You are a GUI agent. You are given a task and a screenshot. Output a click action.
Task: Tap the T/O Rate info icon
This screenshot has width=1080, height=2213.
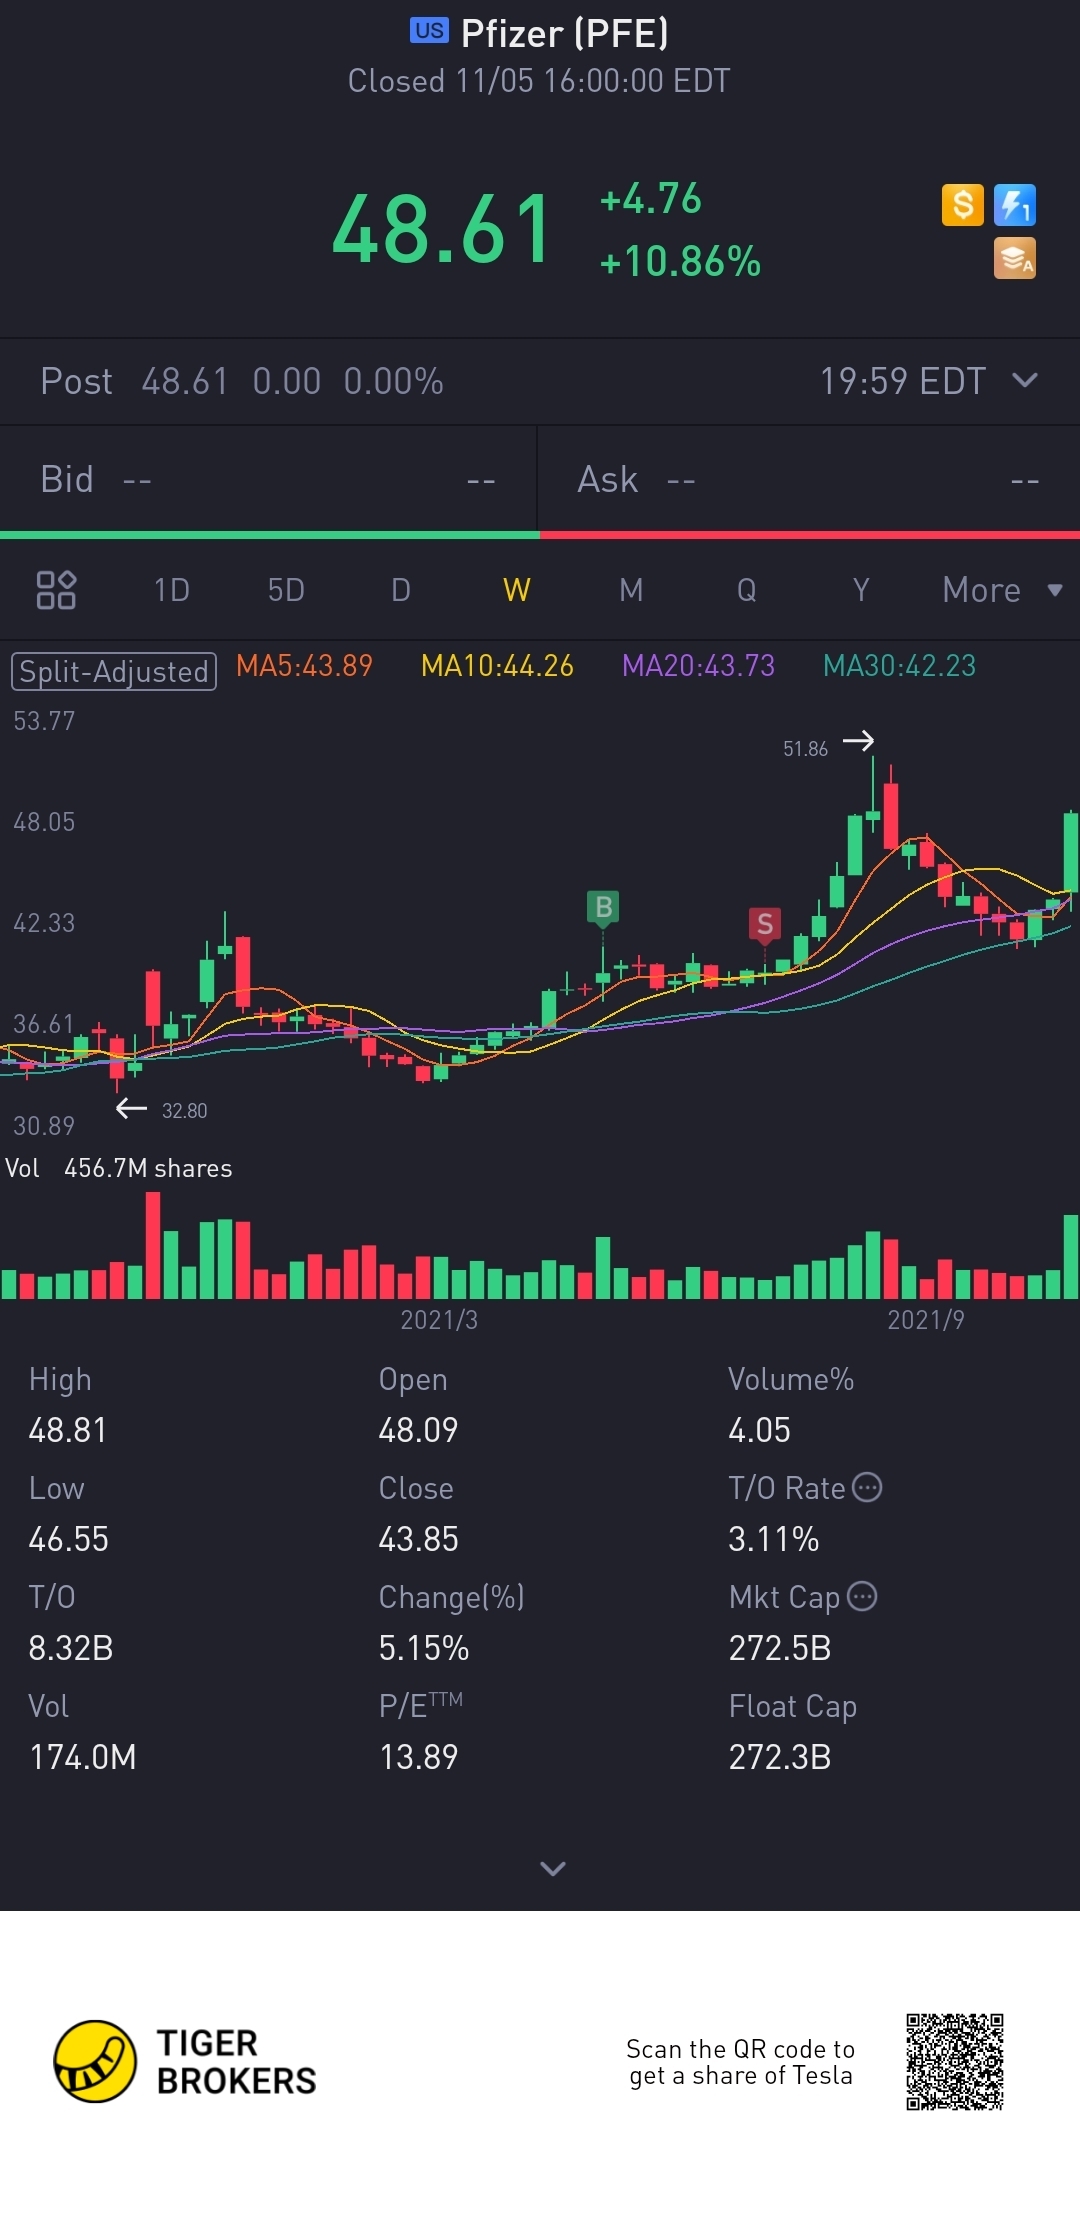(x=867, y=1487)
